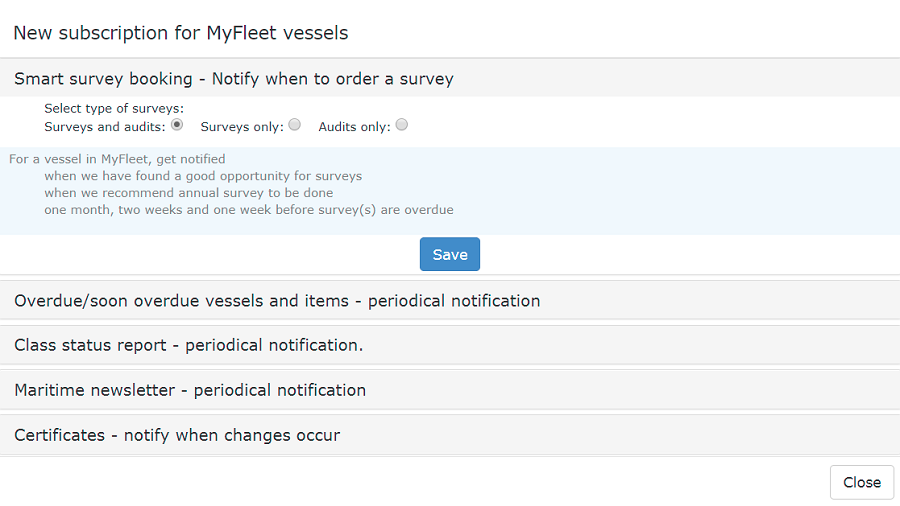Close the new subscription dialog
Screen dimensions: 900x506
pyautogui.click(x=861, y=482)
